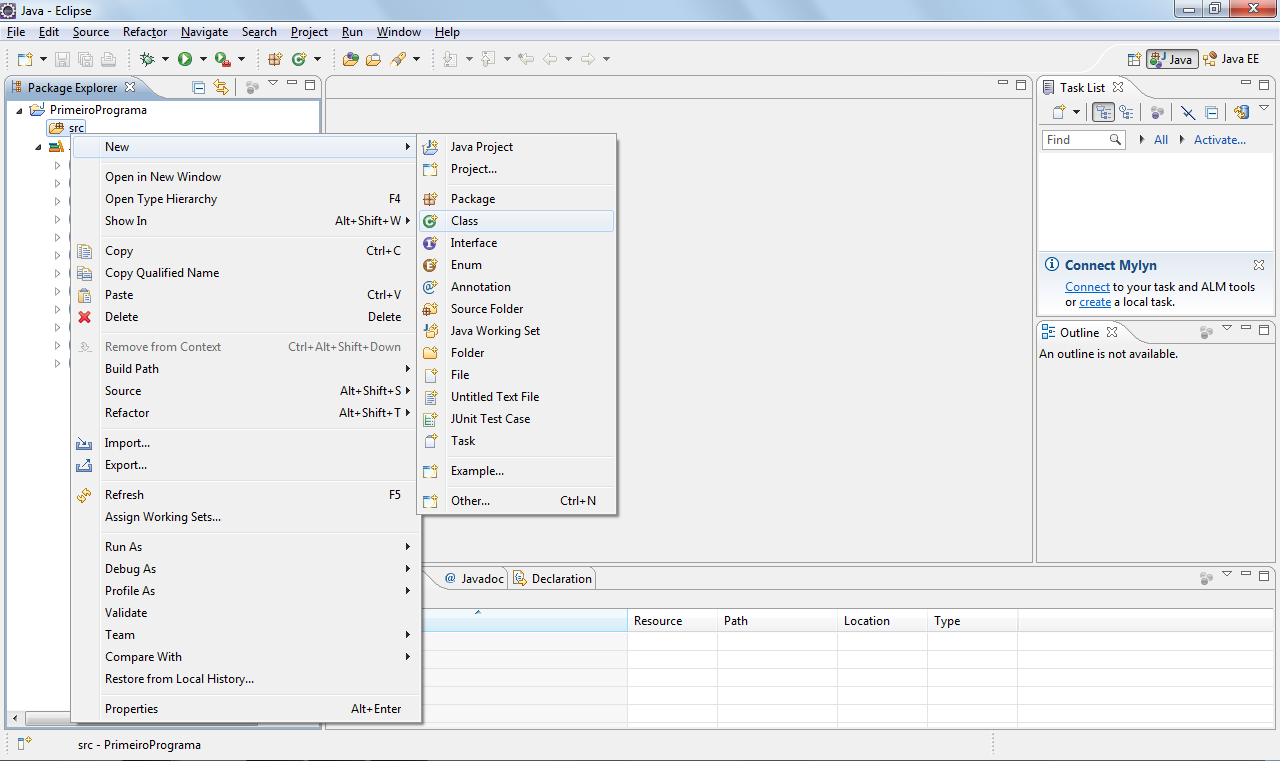Open the Debug button dropdown arrow
The width and height of the screenshot is (1280, 762).
point(165,59)
